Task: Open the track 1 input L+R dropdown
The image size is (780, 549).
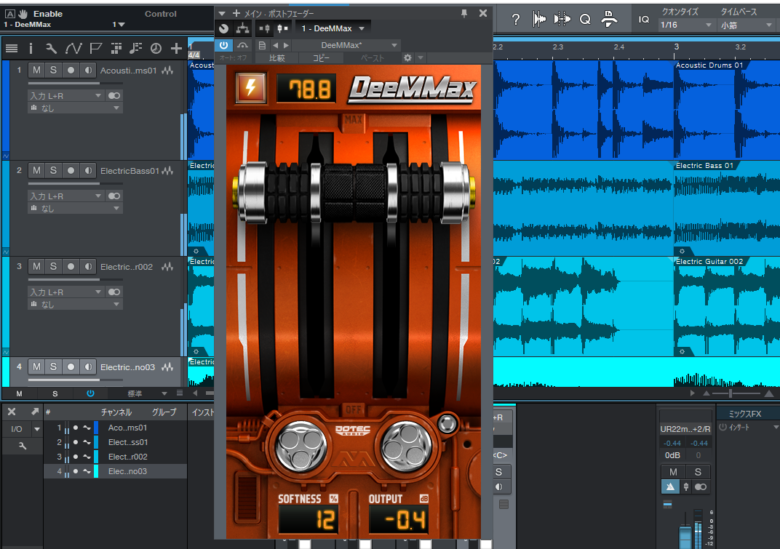Action: pyautogui.click(x=65, y=95)
